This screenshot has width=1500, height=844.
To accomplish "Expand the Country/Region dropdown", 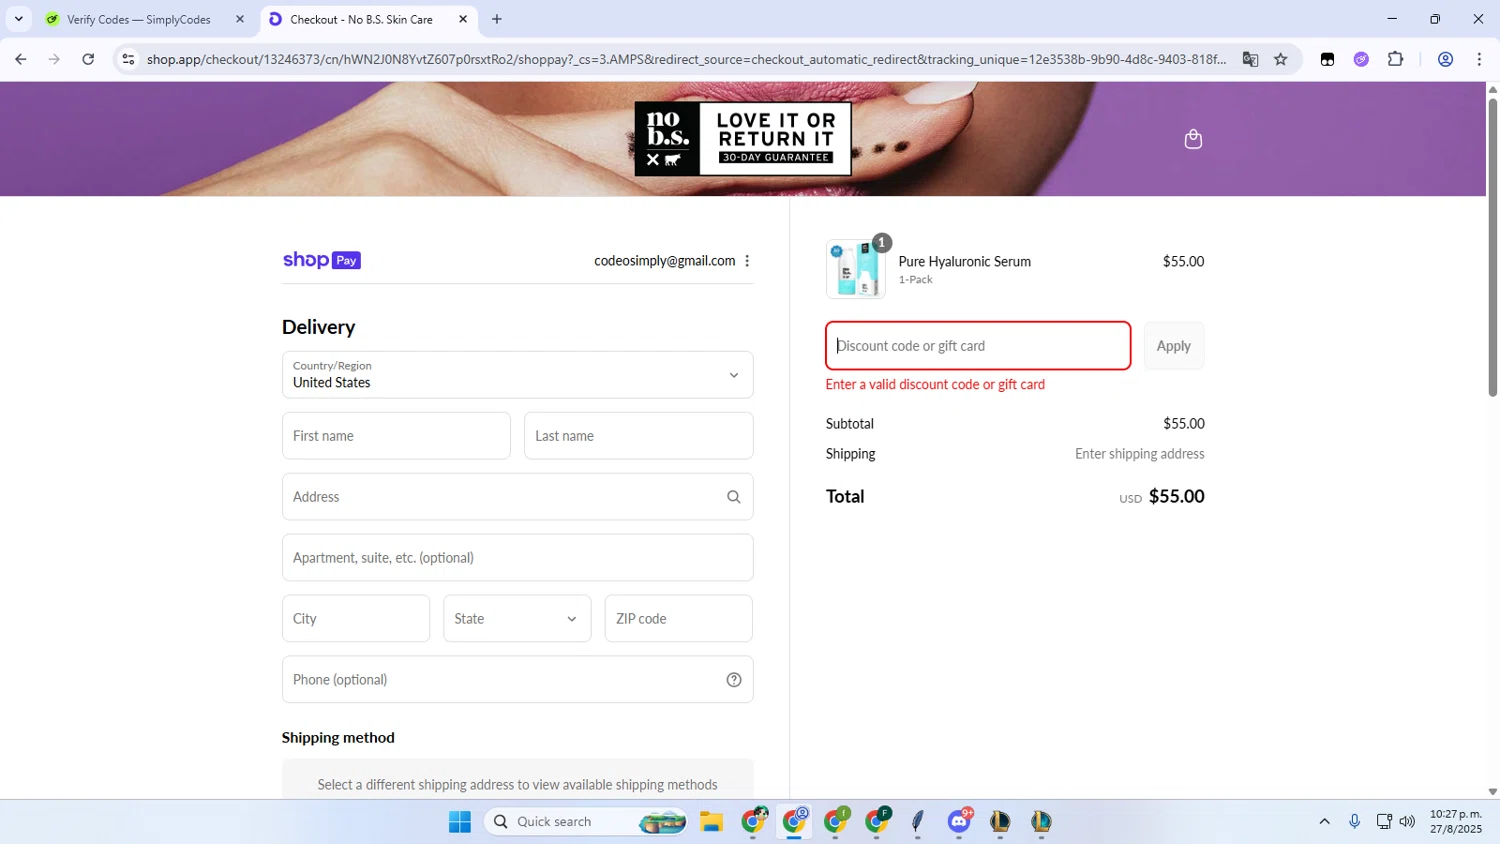I will coord(517,375).
